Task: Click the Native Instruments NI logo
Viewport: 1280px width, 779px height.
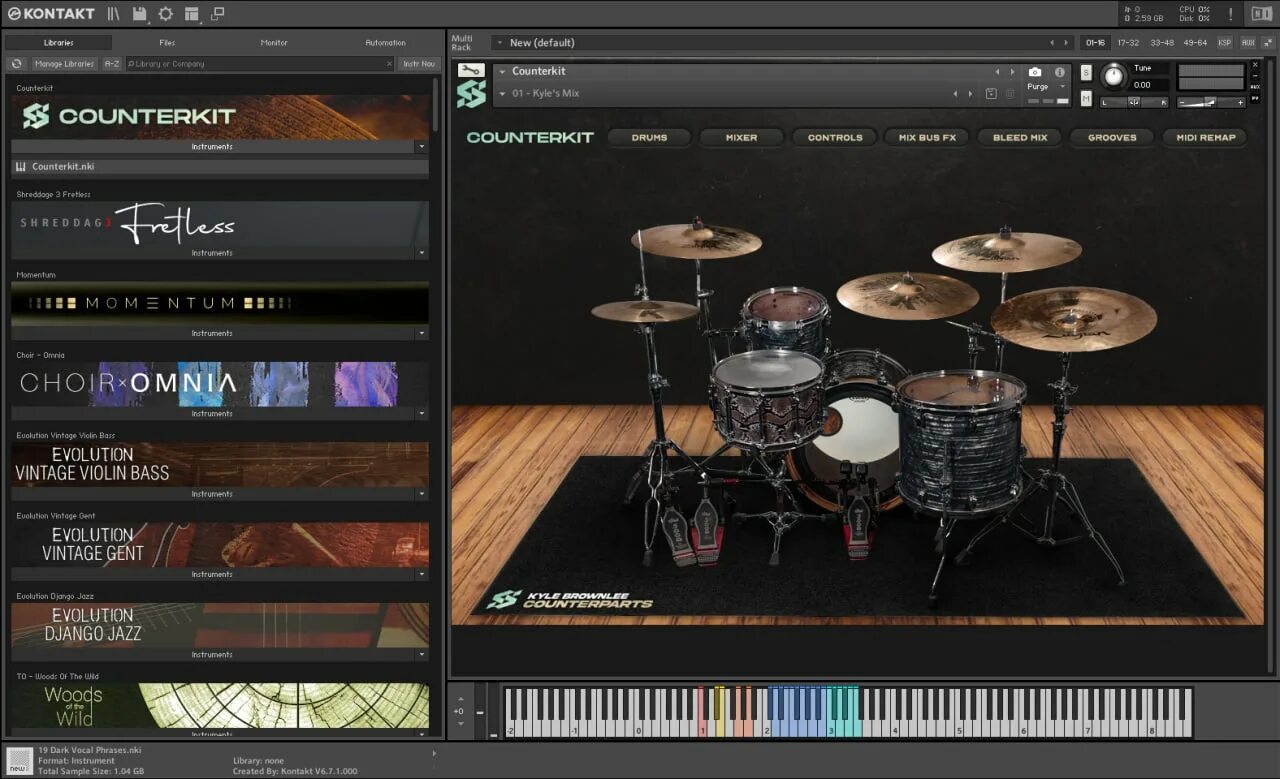Action: (x=1261, y=14)
